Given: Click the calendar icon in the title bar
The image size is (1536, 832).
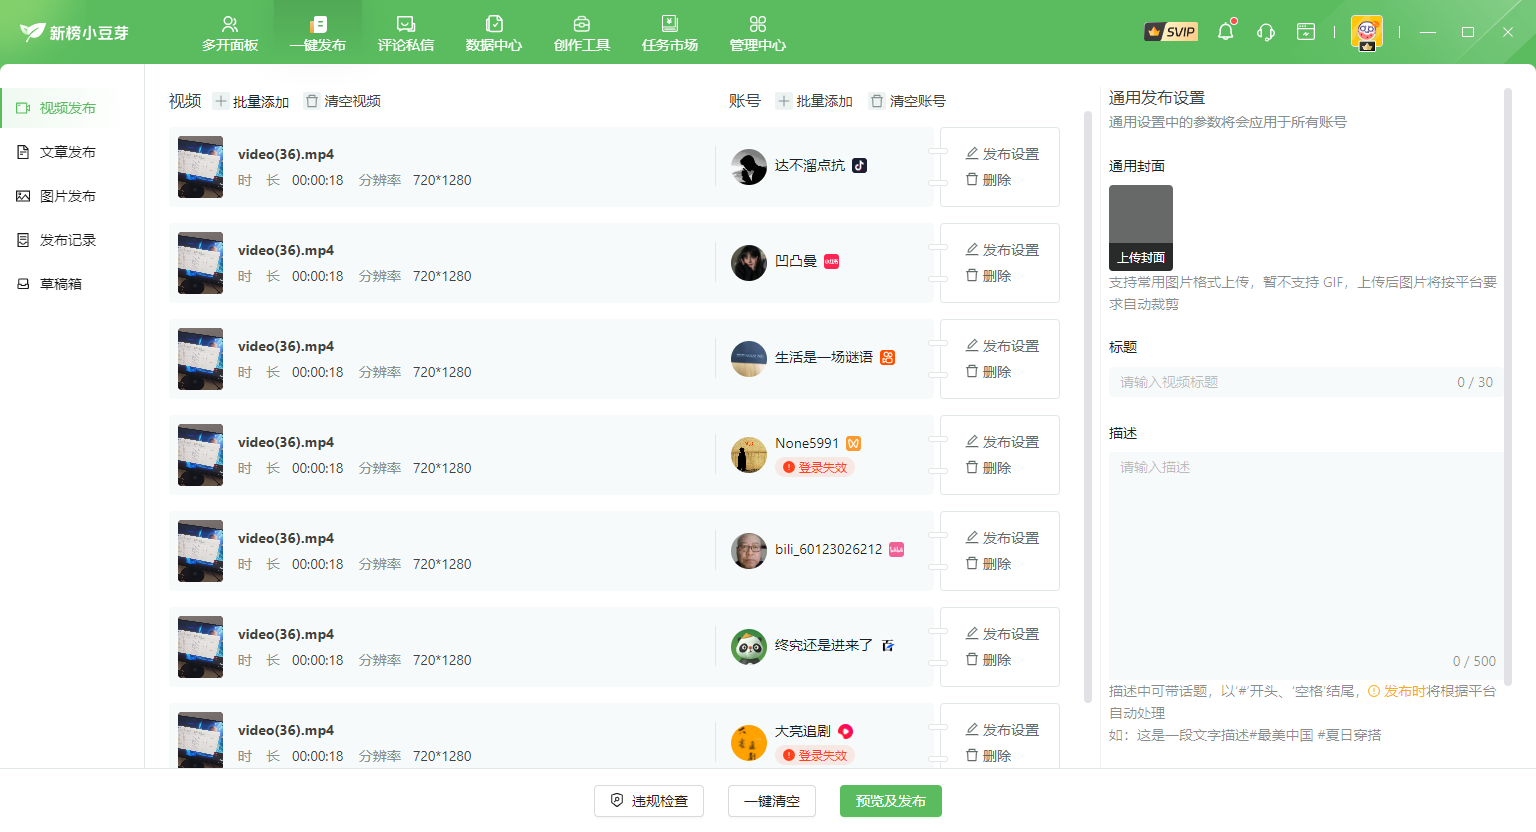Looking at the screenshot, I should point(1305,32).
